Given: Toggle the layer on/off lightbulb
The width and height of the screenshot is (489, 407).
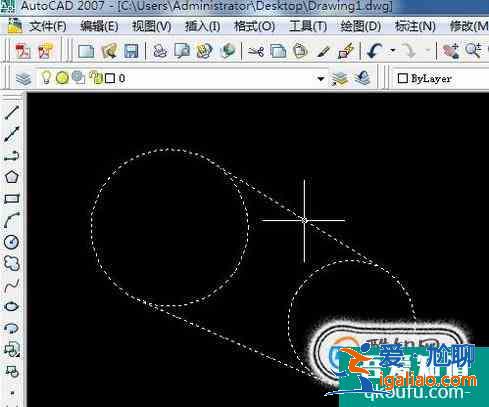Looking at the screenshot, I should pos(46,78).
